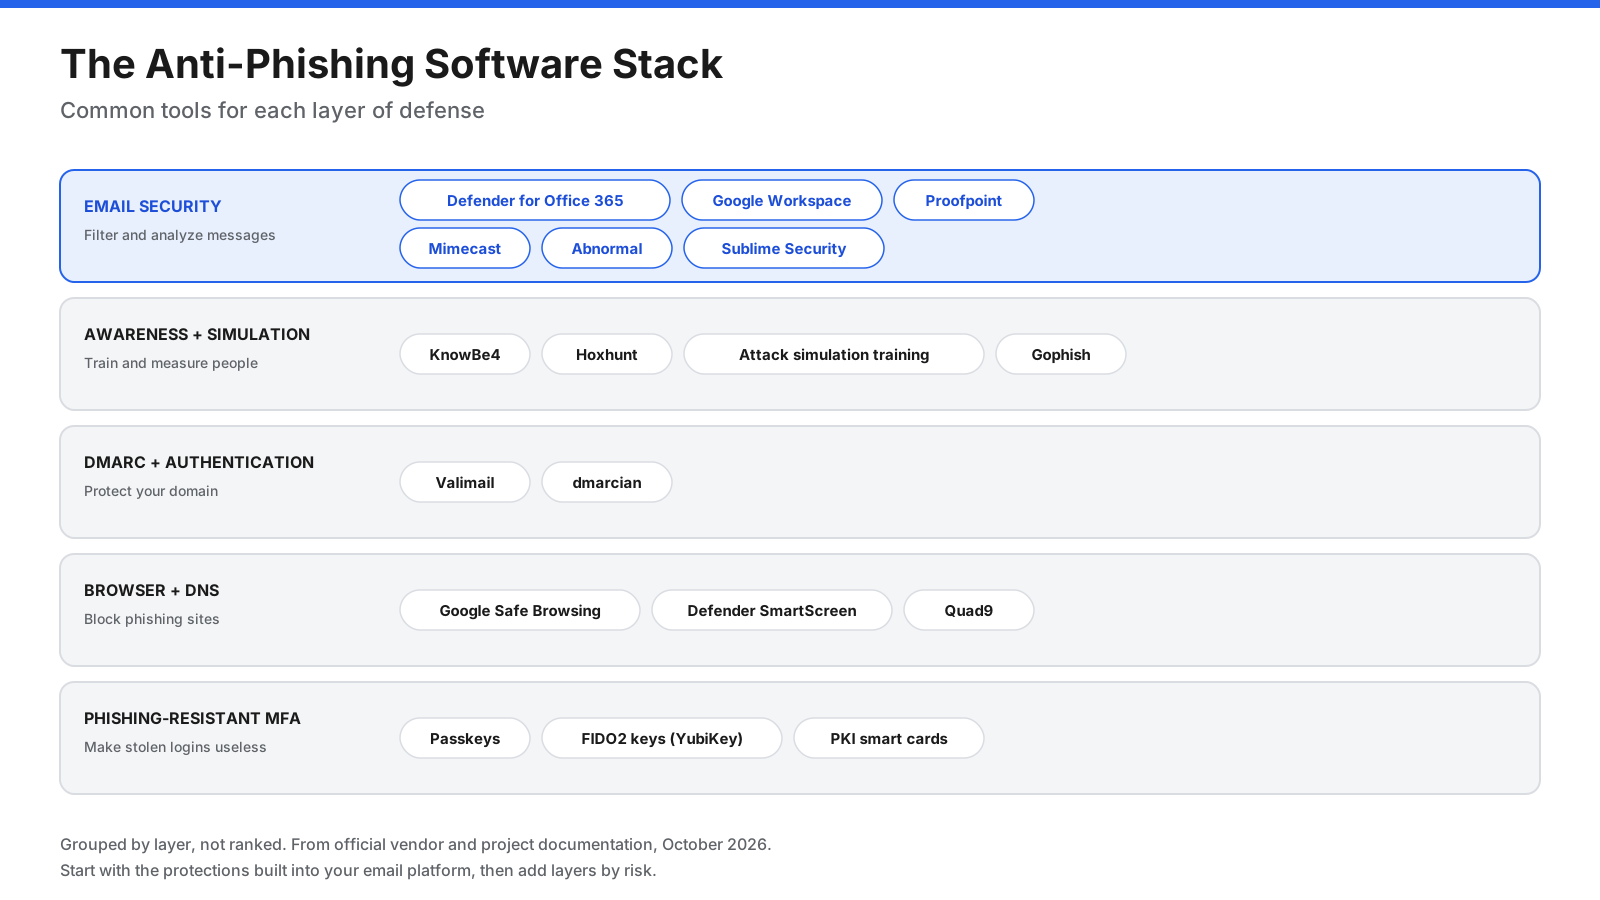Click the 'Start with the protections' footnote line
The image size is (1600, 900).
pyautogui.click(x=358, y=870)
